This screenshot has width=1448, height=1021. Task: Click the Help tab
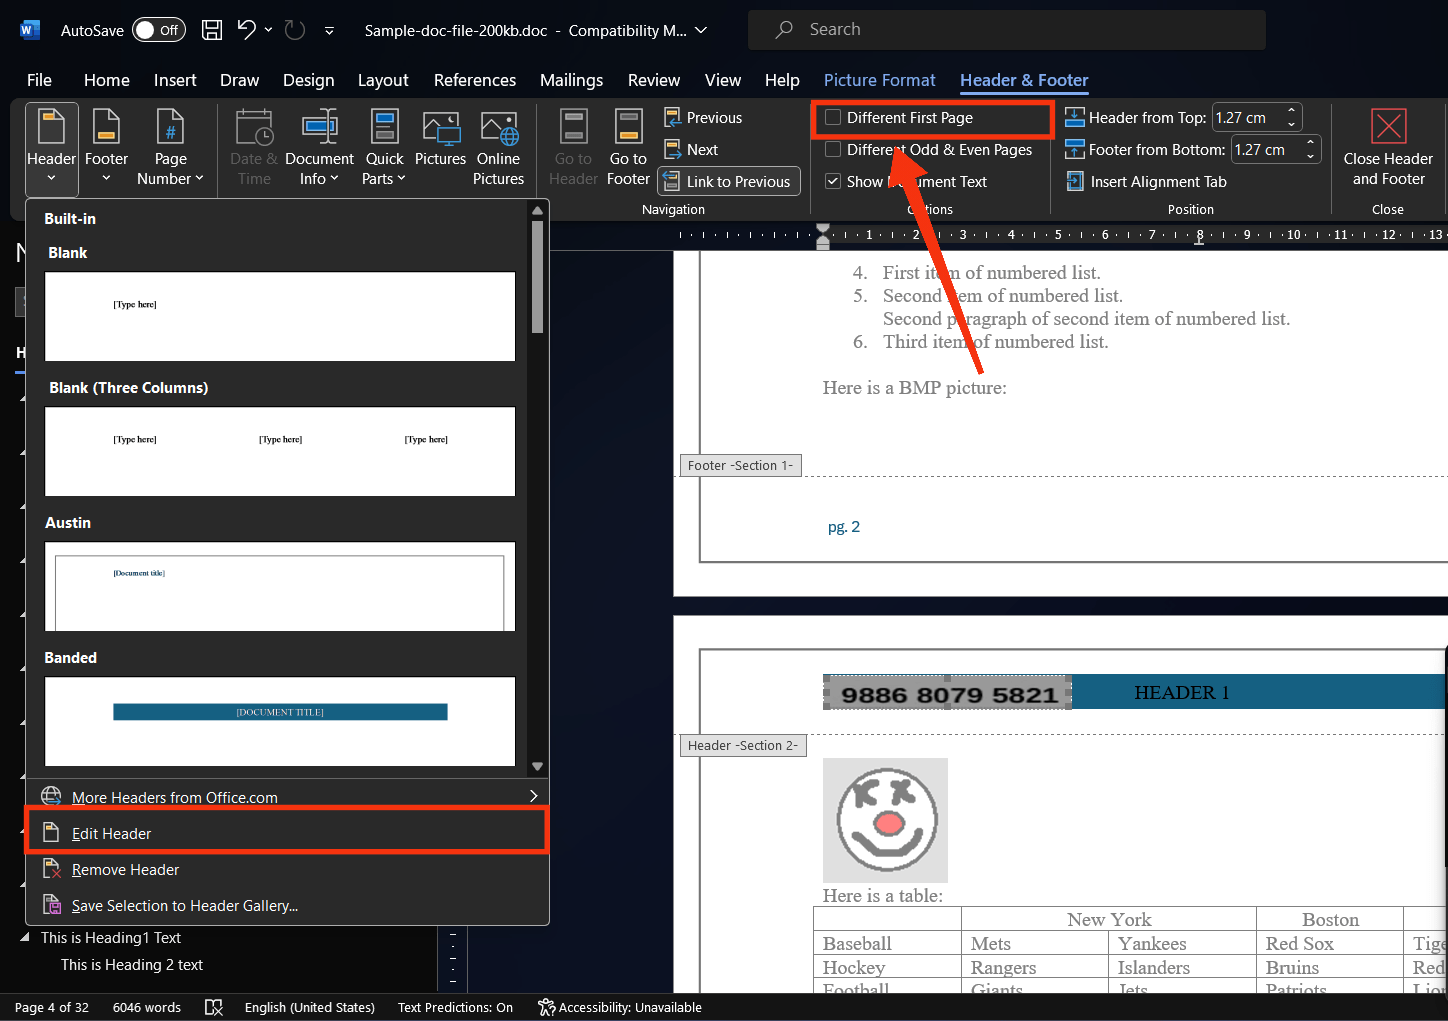click(x=782, y=80)
